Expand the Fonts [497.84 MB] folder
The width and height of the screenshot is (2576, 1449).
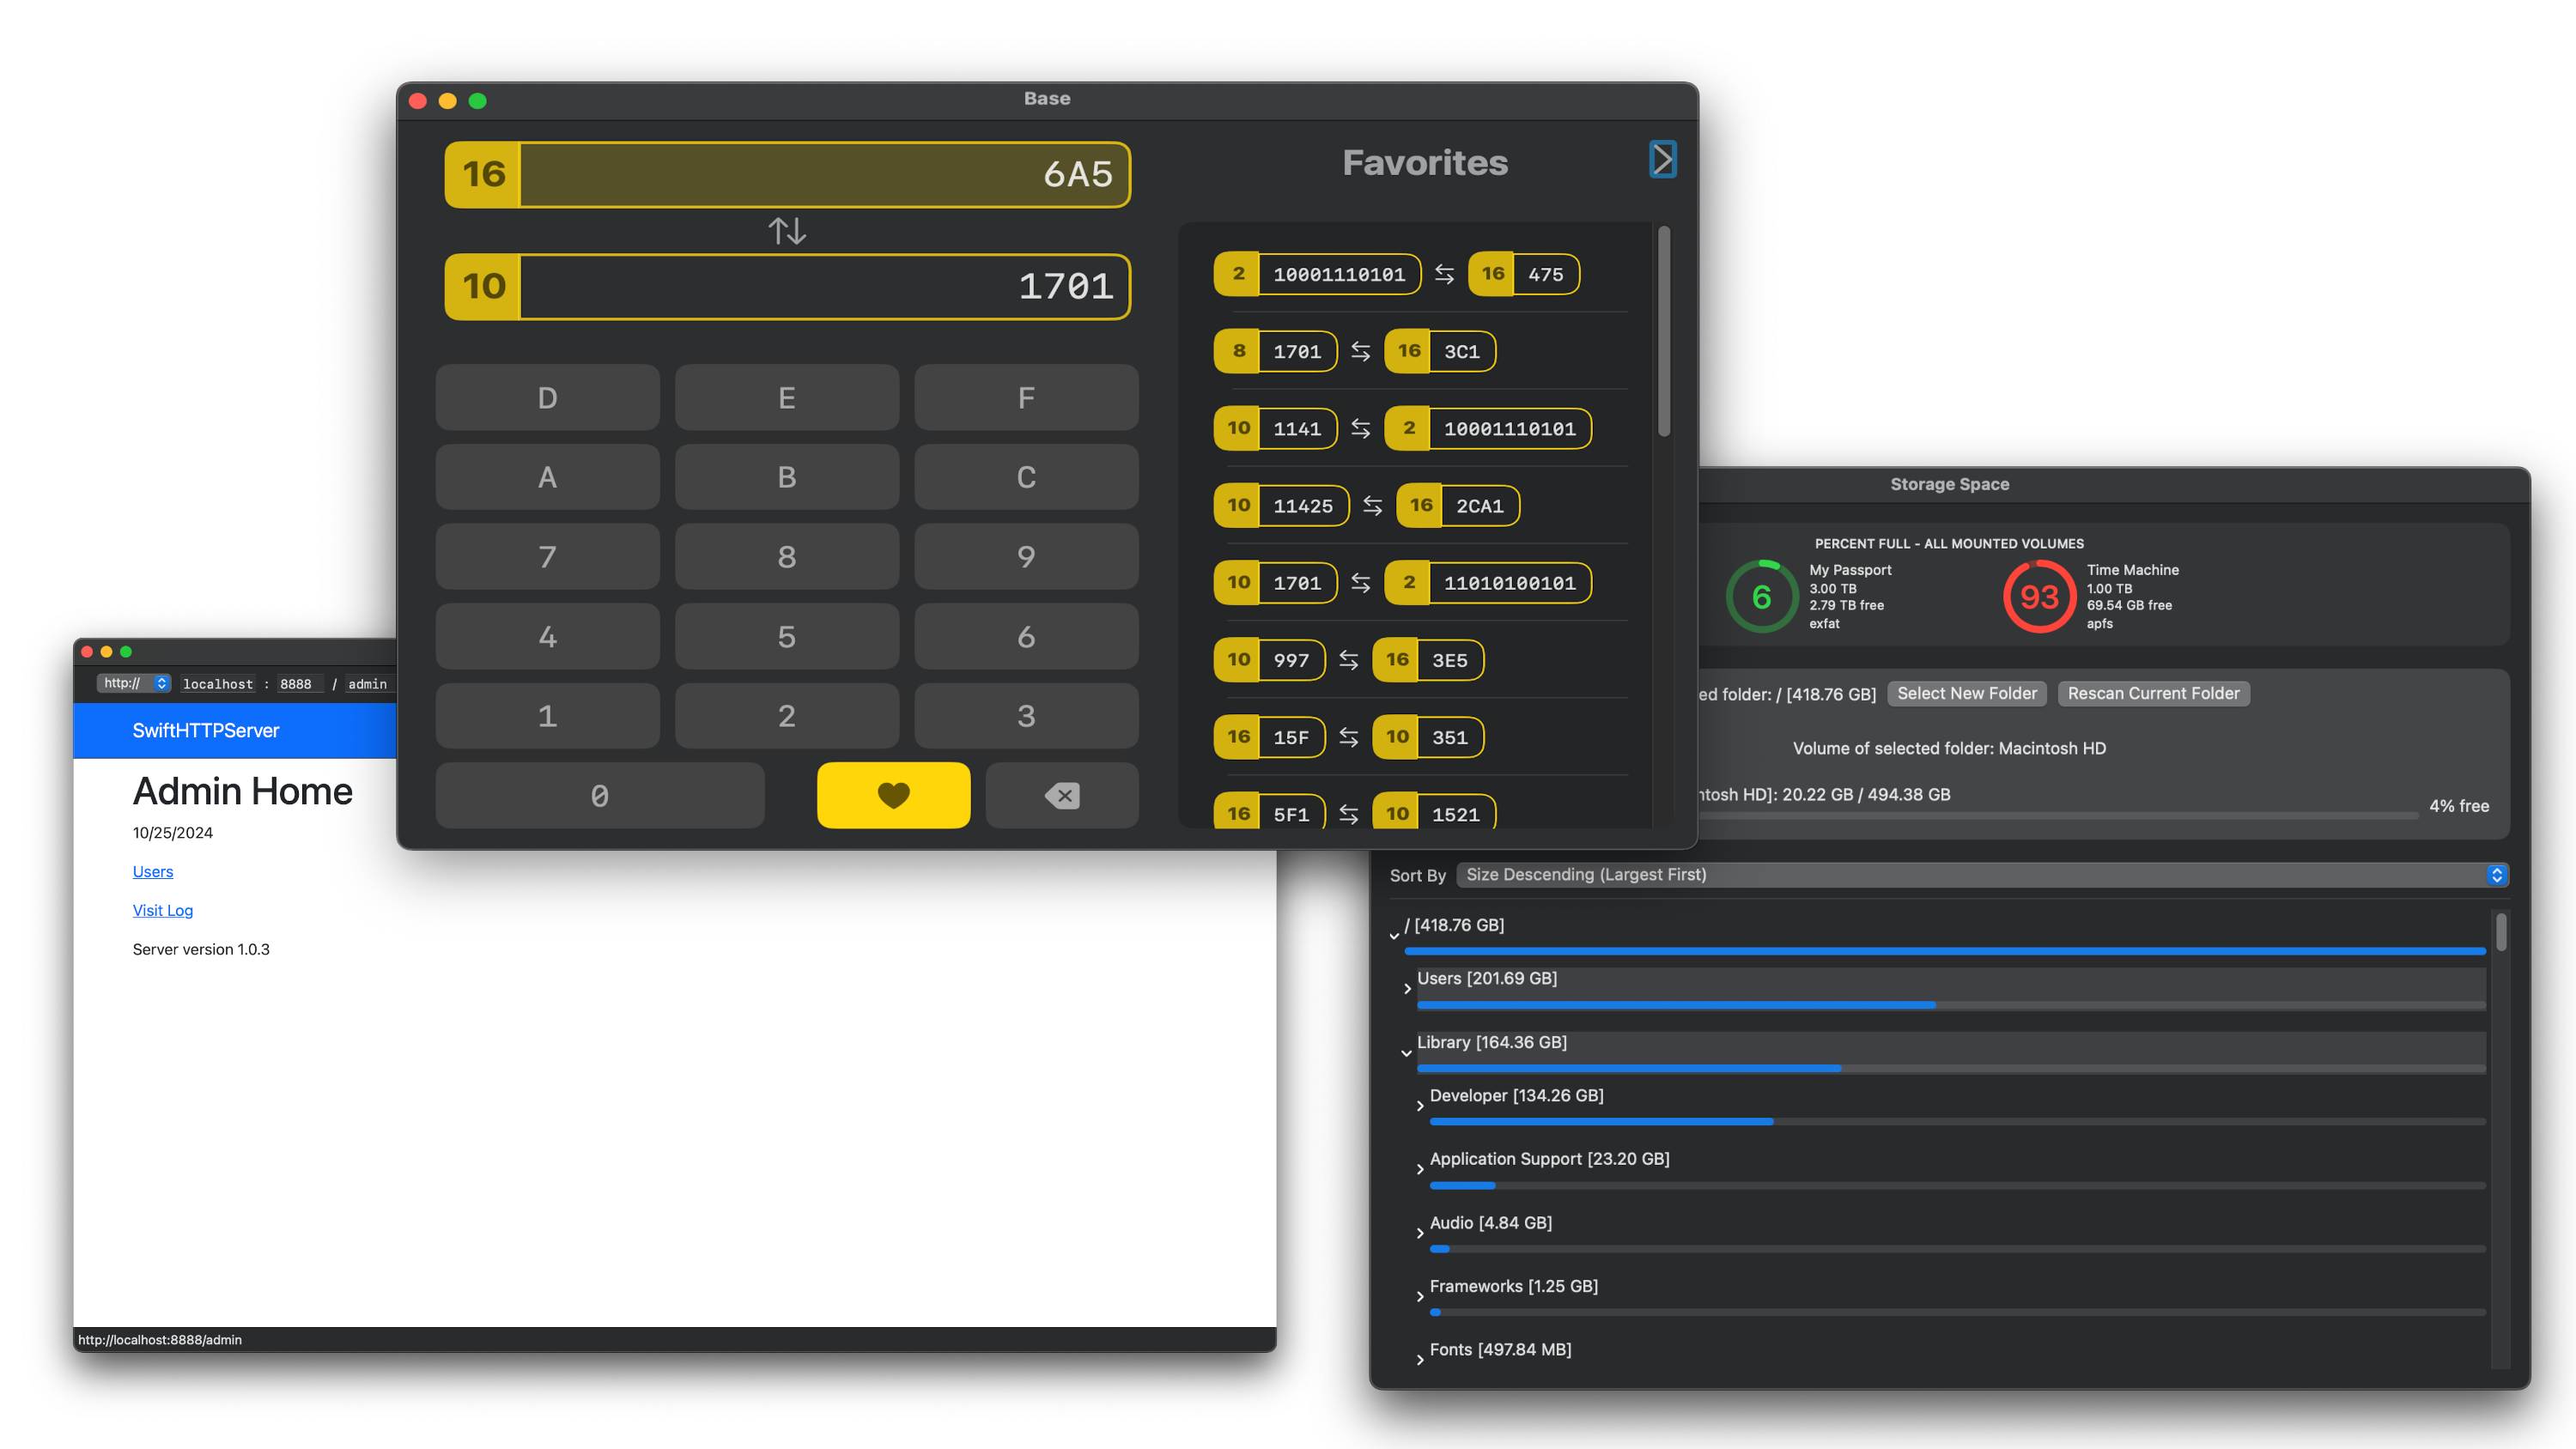click(1419, 1359)
